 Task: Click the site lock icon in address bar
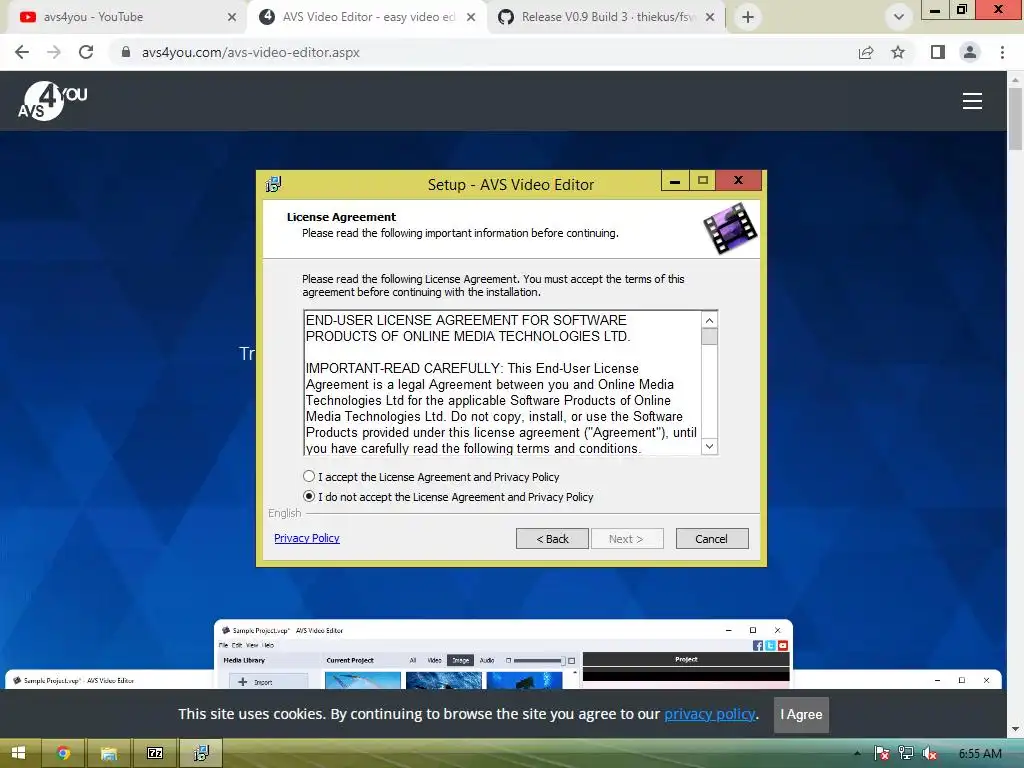(126, 52)
